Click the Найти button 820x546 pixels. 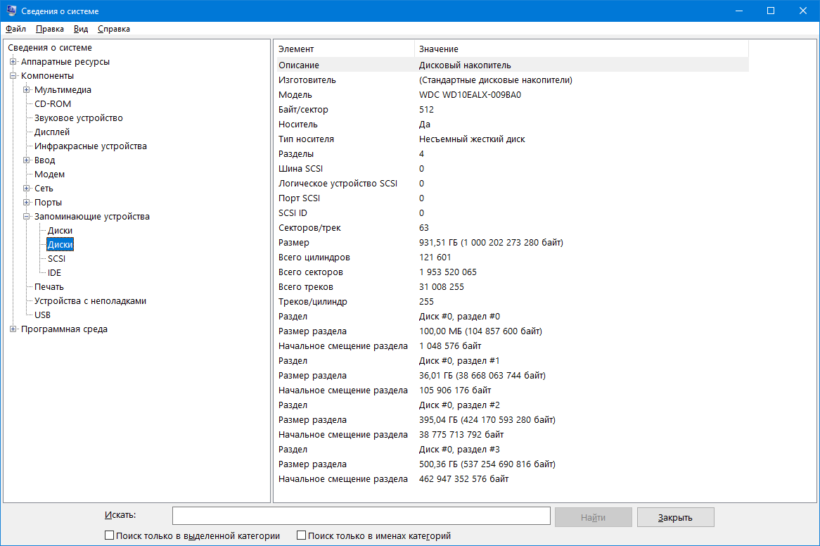[x=592, y=517]
